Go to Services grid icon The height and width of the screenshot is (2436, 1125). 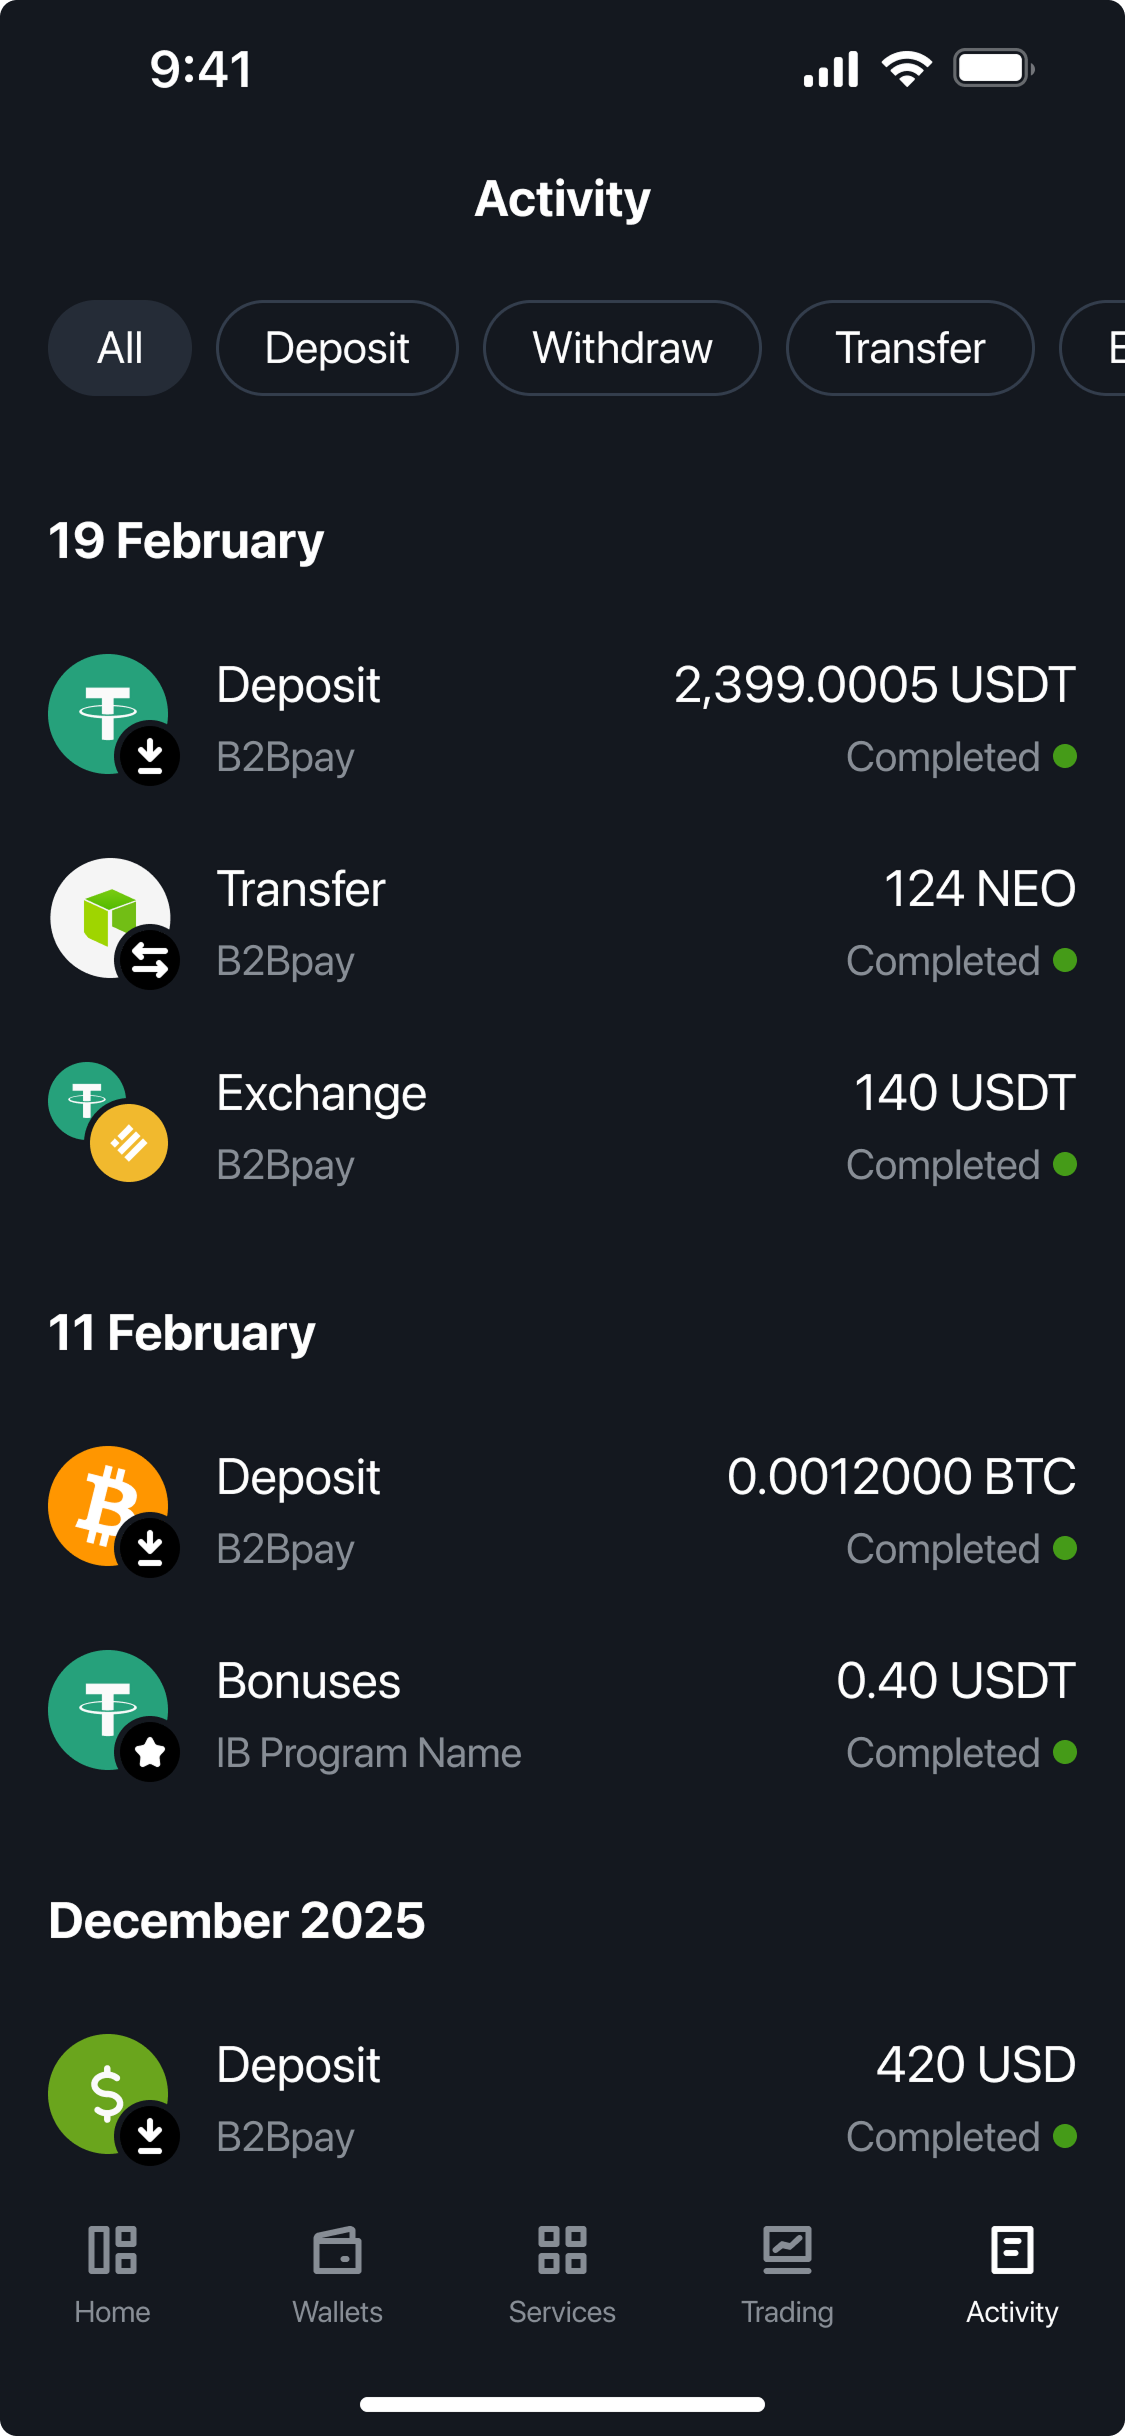(562, 2250)
